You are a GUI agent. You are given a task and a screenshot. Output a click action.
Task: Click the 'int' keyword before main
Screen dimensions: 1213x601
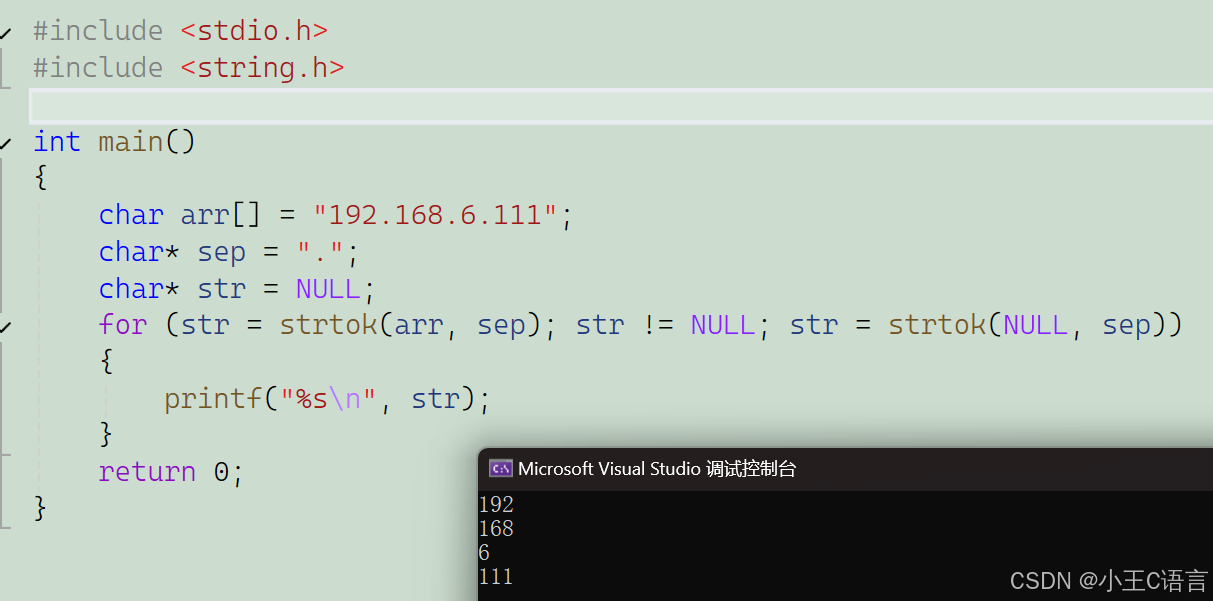57,142
